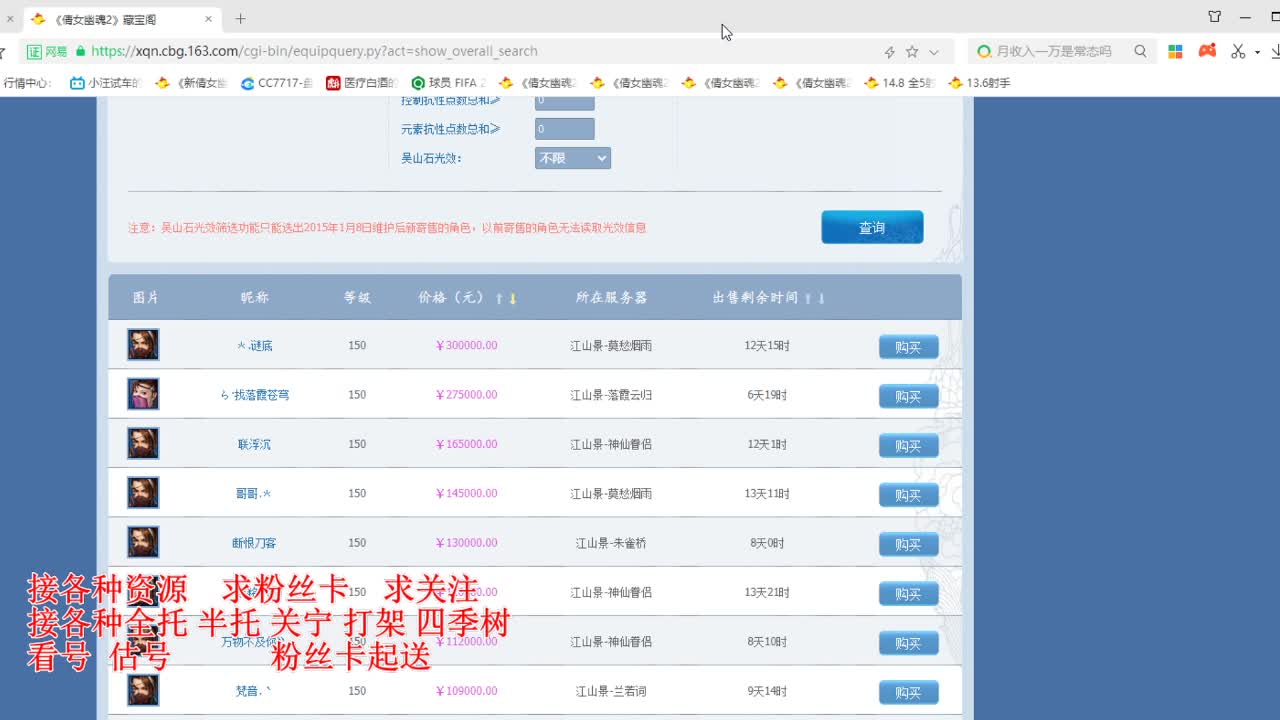This screenshot has height=720, width=1280.
Task: Open a new tab with the plus button
Action: click(x=242, y=18)
